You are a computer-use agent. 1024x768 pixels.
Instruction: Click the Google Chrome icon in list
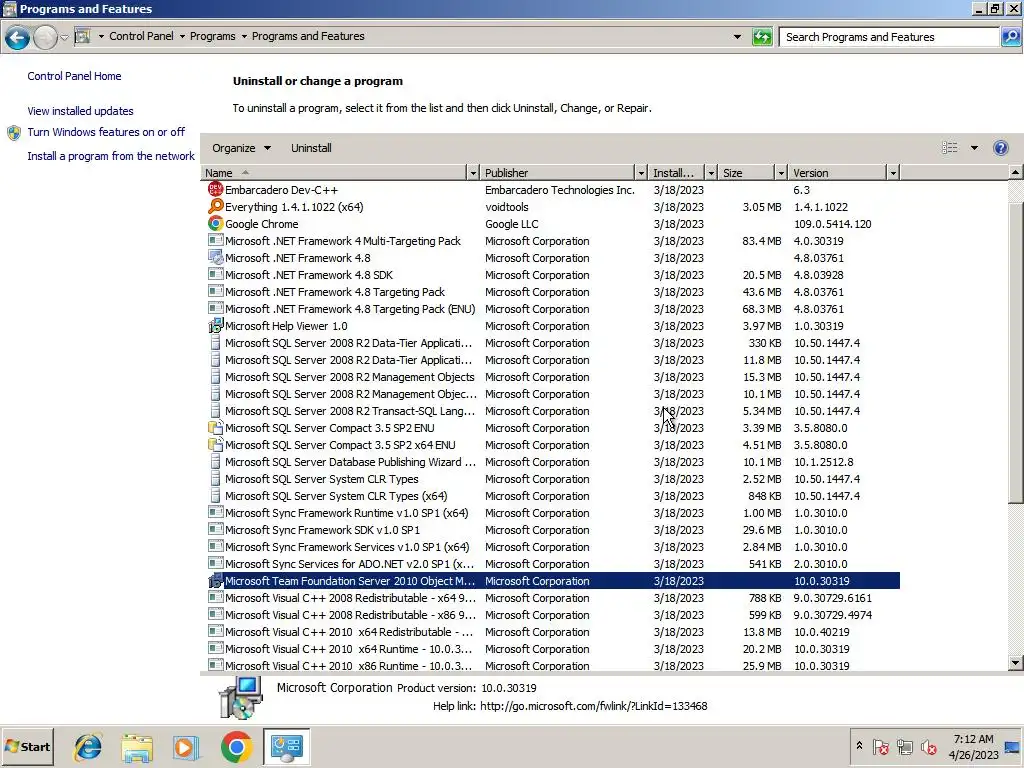pyautogui.click(x=216, y=223)
